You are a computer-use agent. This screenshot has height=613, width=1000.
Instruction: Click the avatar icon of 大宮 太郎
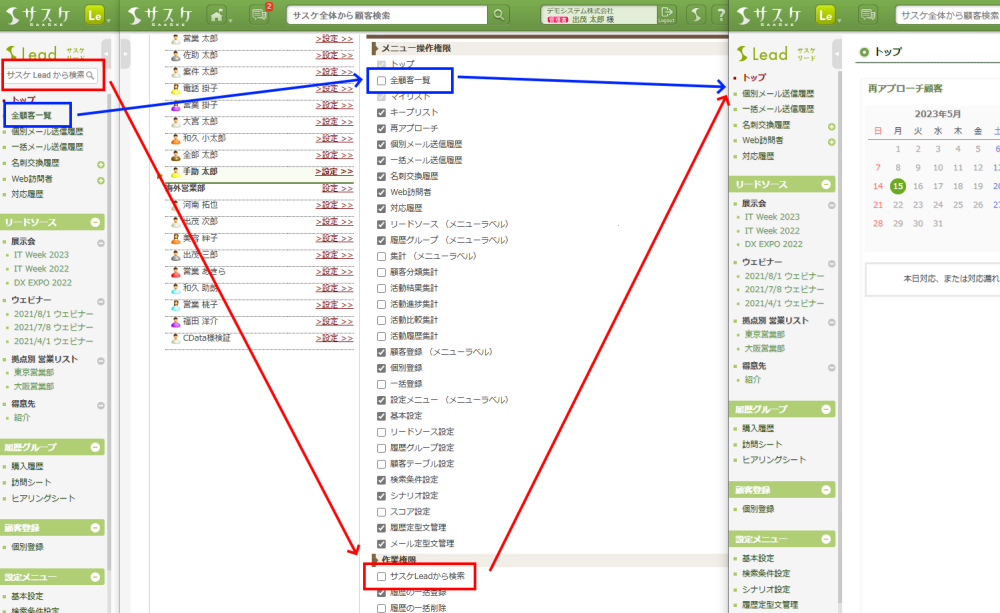click(x=175, y=122)
